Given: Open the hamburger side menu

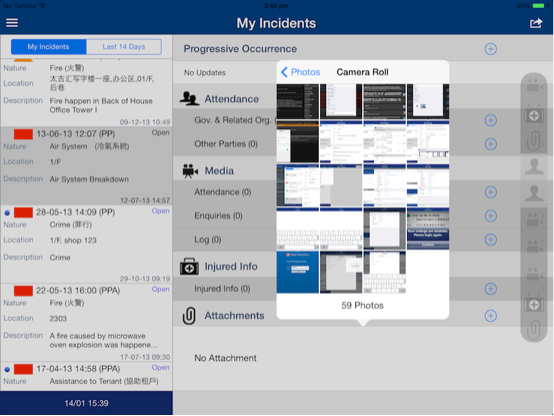Looking at the screenshot, I should [x=12, y=23].
